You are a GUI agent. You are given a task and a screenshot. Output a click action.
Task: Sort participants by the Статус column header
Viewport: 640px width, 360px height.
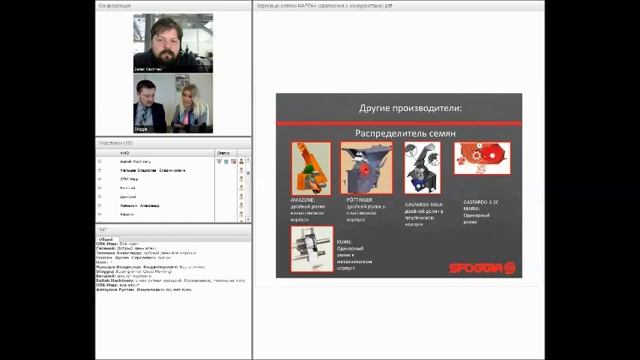pos(225,153)
